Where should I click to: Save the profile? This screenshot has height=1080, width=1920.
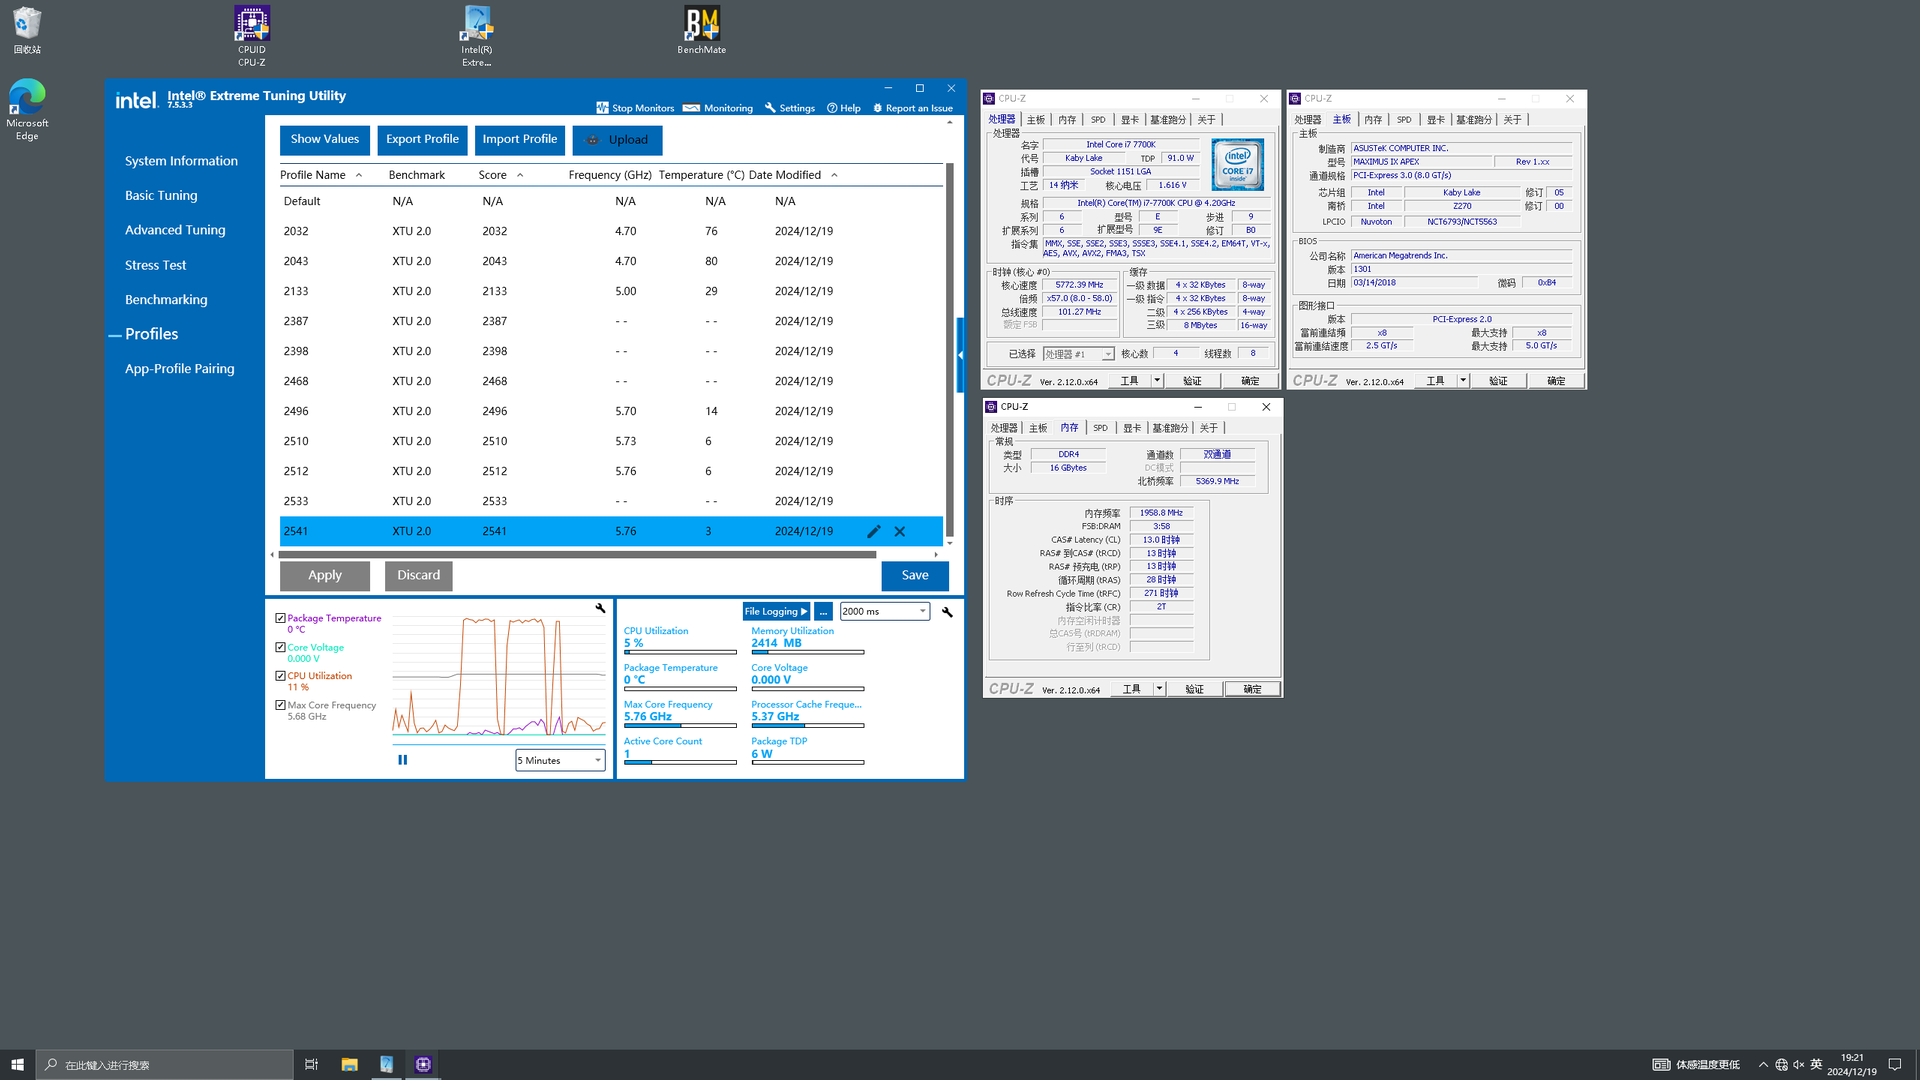915,576
